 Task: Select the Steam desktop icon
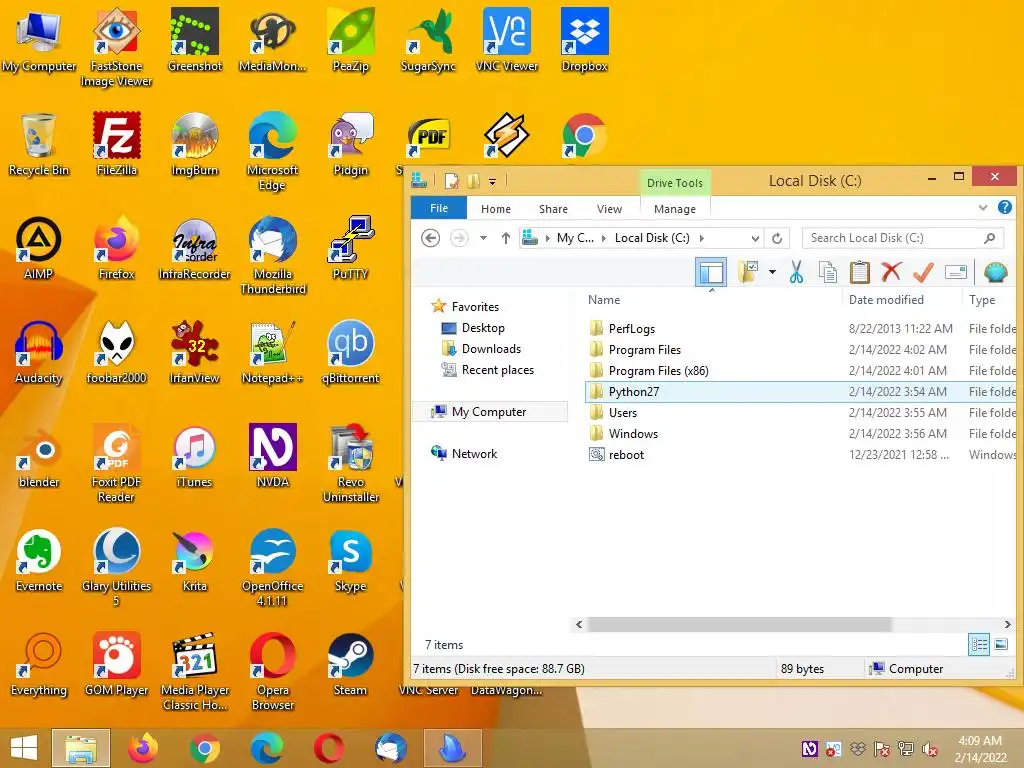tap(350, 664)
